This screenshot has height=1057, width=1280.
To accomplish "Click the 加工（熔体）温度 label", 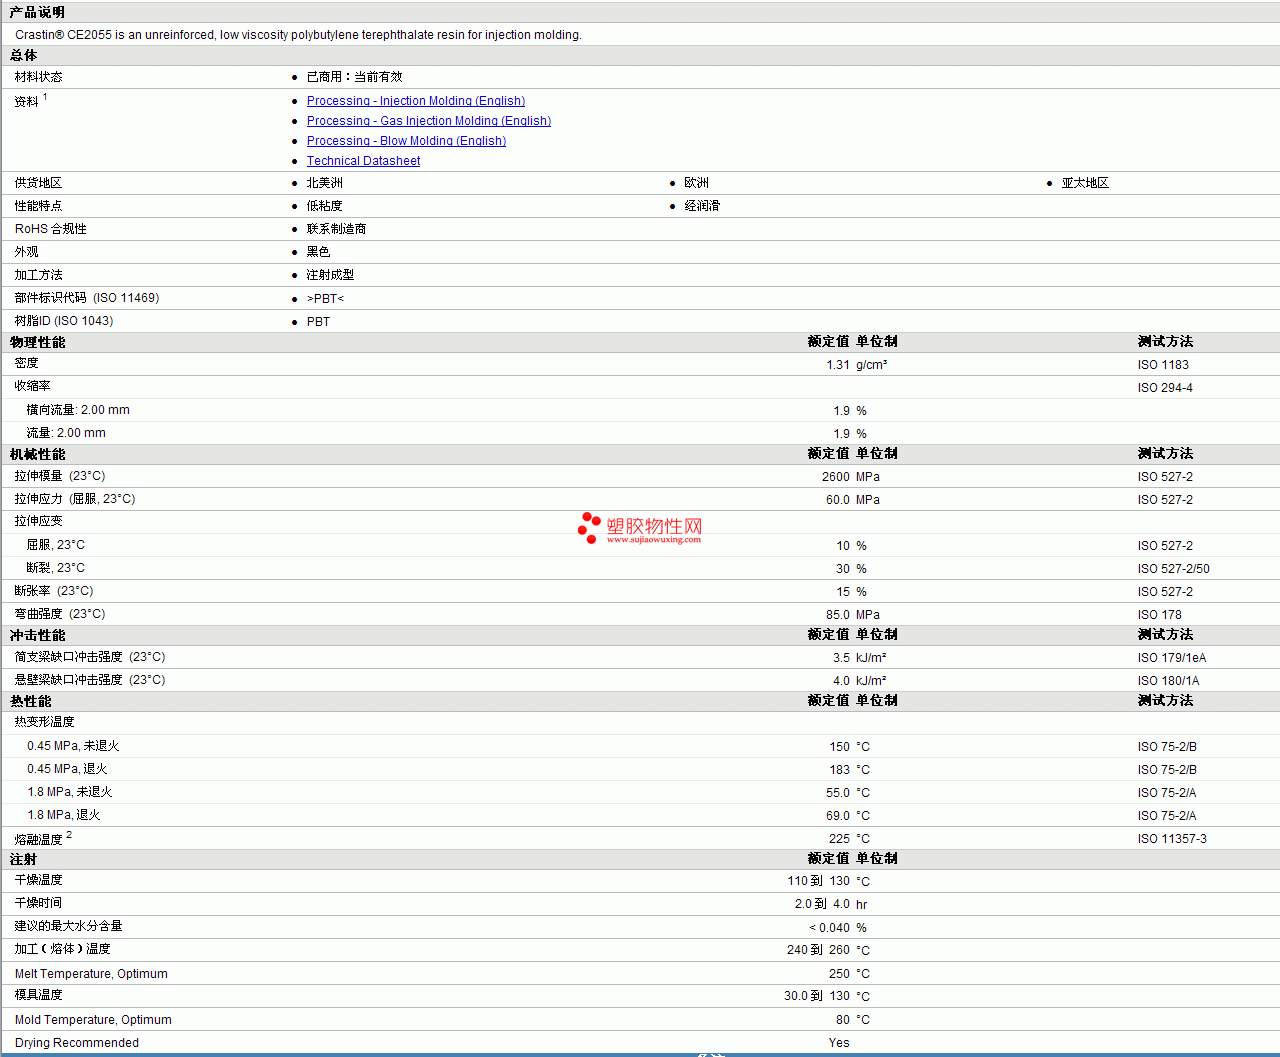I will (62, 949).
